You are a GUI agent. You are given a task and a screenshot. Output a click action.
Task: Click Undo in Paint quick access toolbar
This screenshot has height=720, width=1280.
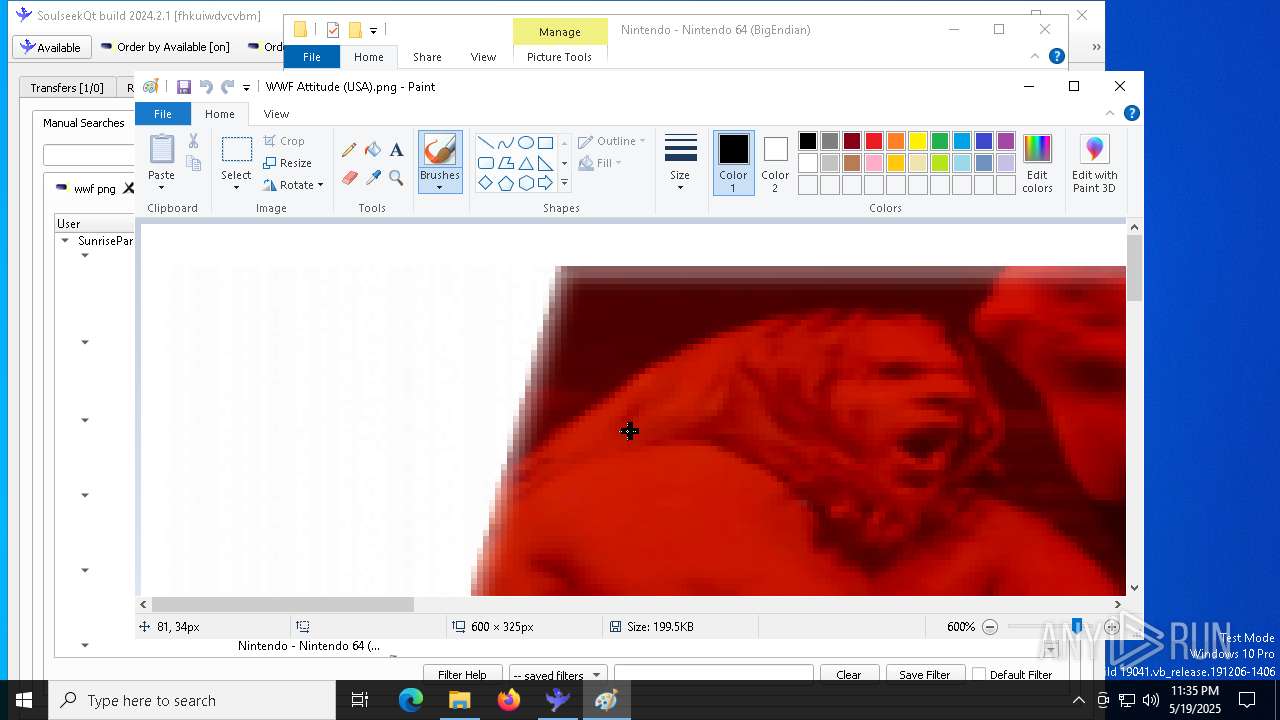coord(206,87)
